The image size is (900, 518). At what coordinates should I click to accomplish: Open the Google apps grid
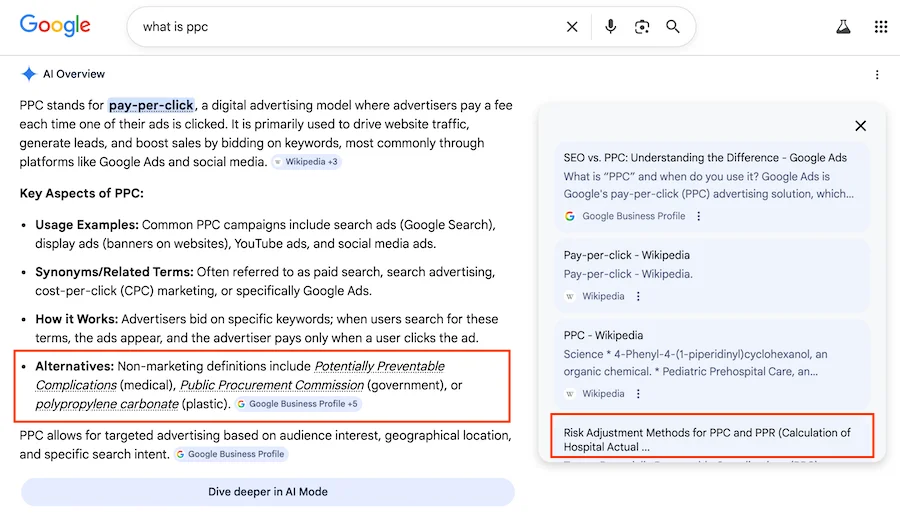[x=881, y=27]
